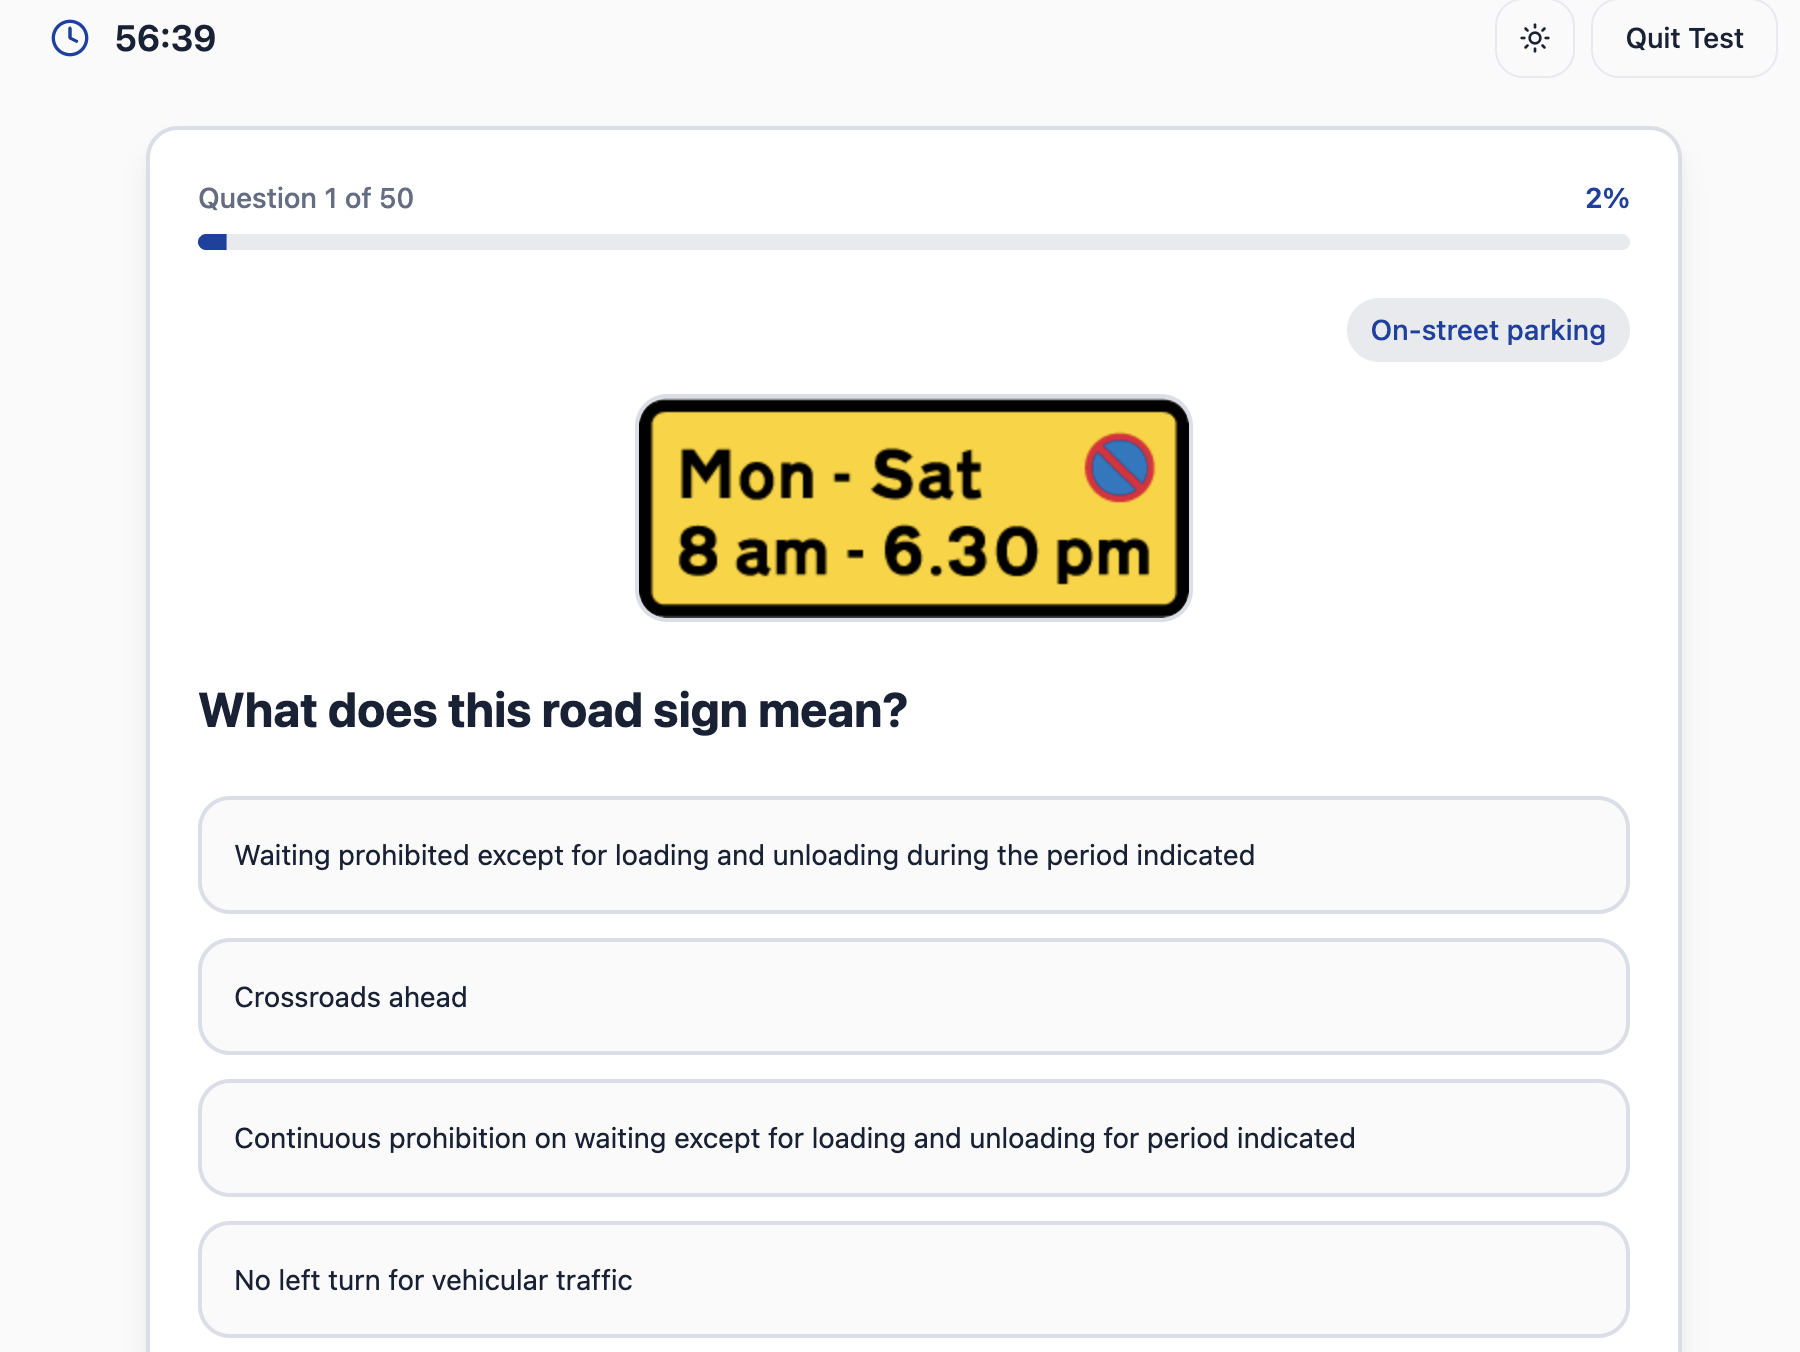Click the clock icon beside the timer

click(70, 39)
